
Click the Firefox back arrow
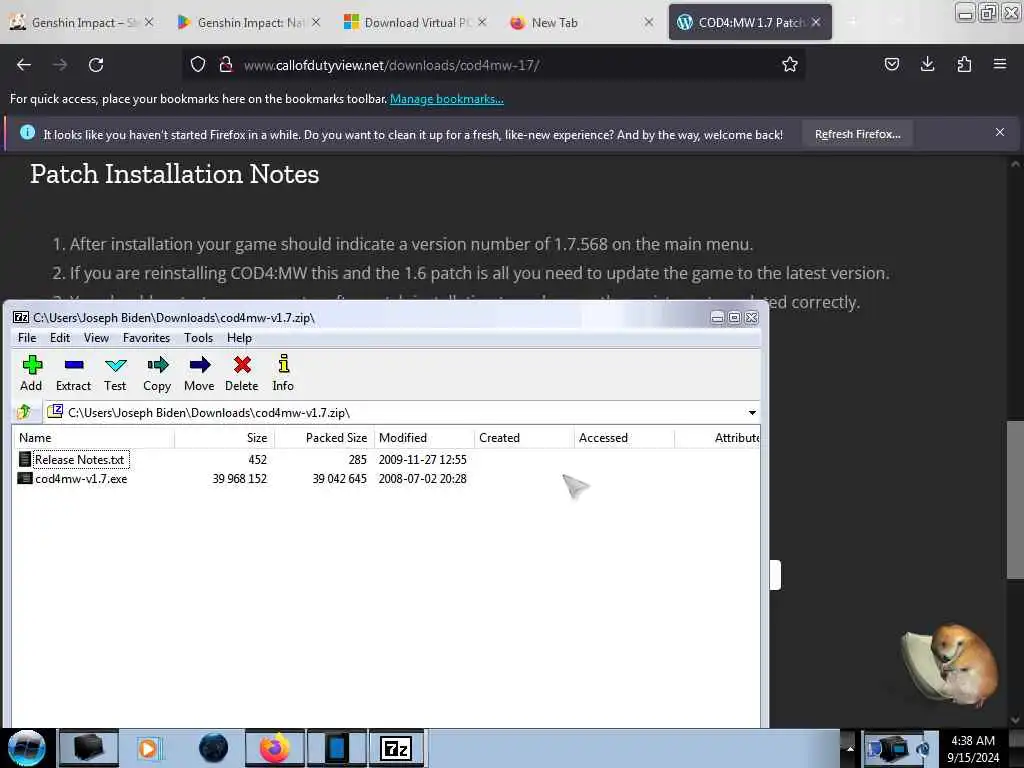[24, 65]
